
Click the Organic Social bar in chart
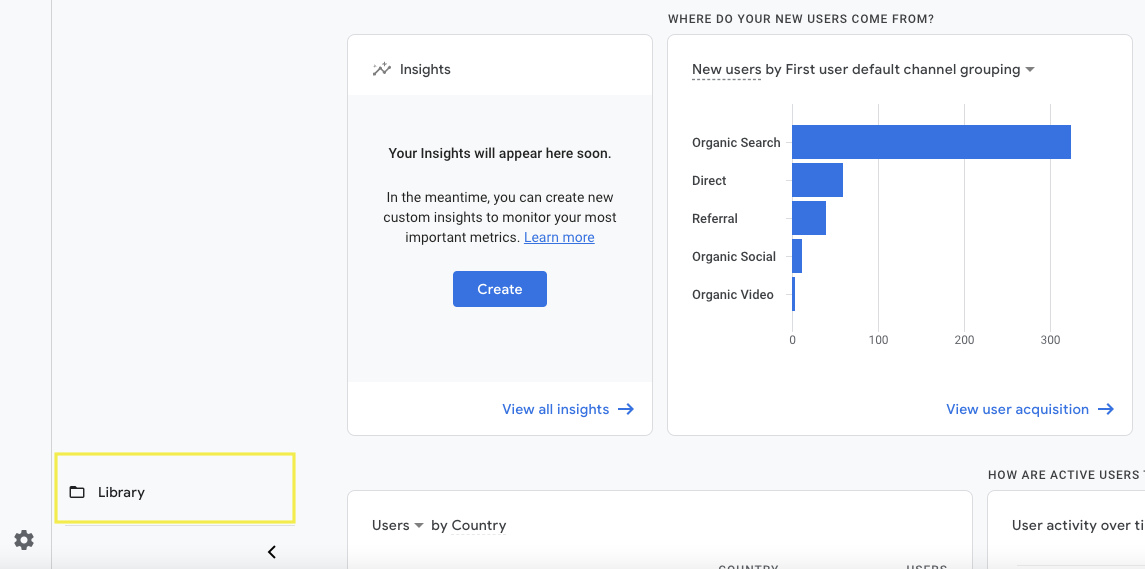tap(797, 256)
